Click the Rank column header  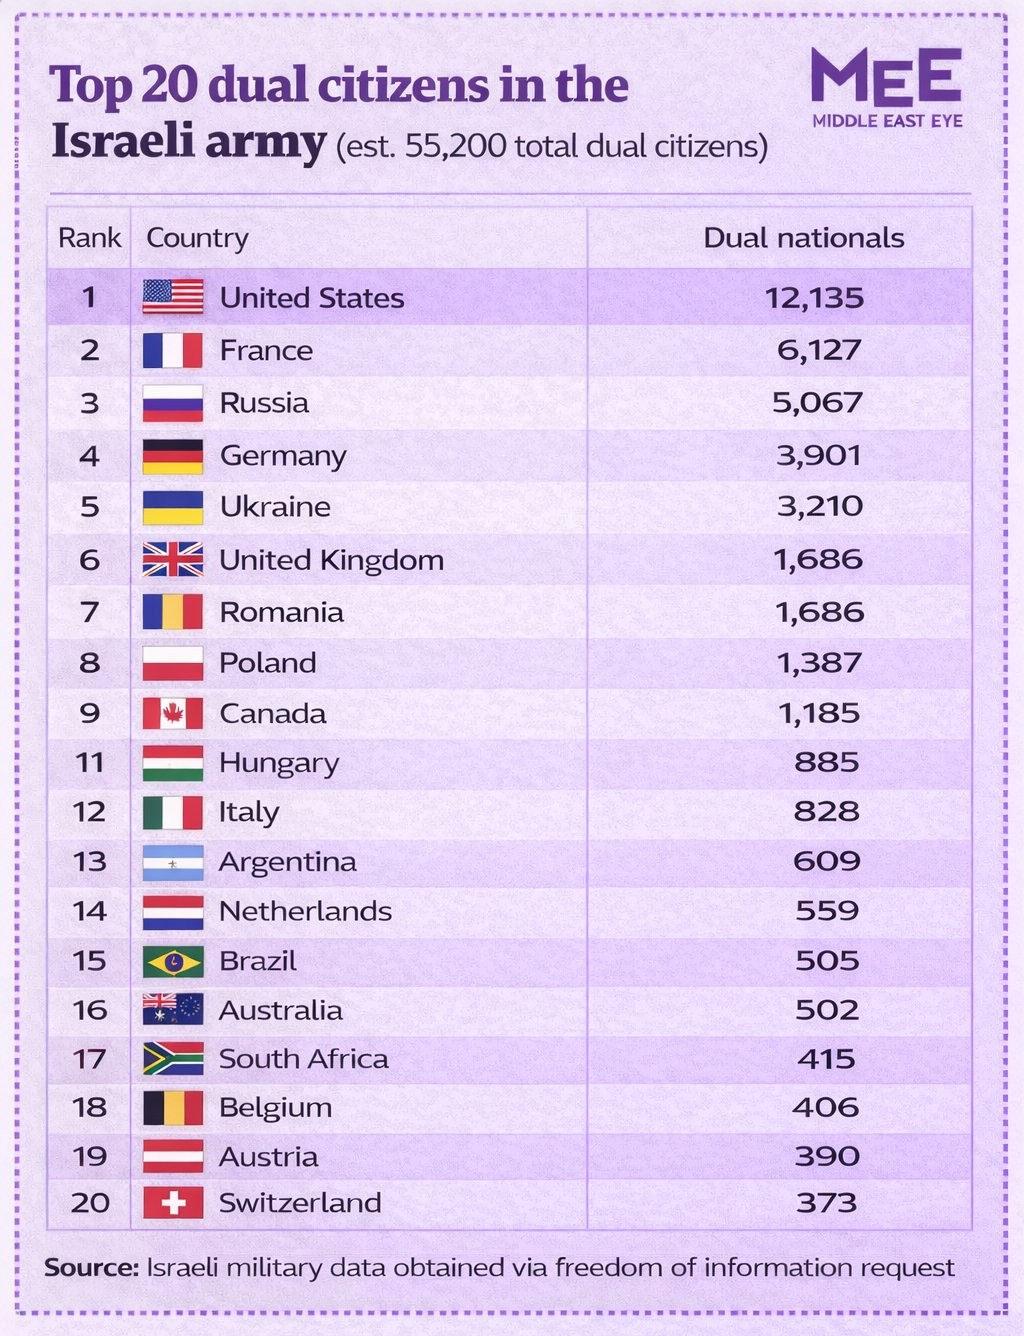tap(89, 238)
